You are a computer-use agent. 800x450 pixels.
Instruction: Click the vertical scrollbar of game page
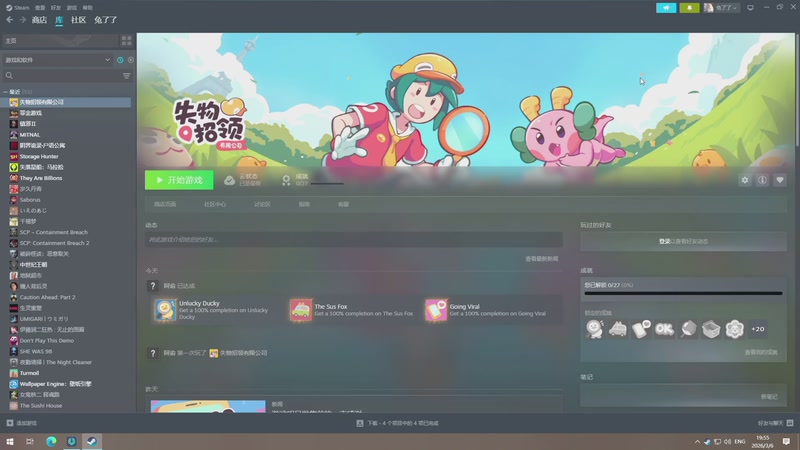[797, 90]
